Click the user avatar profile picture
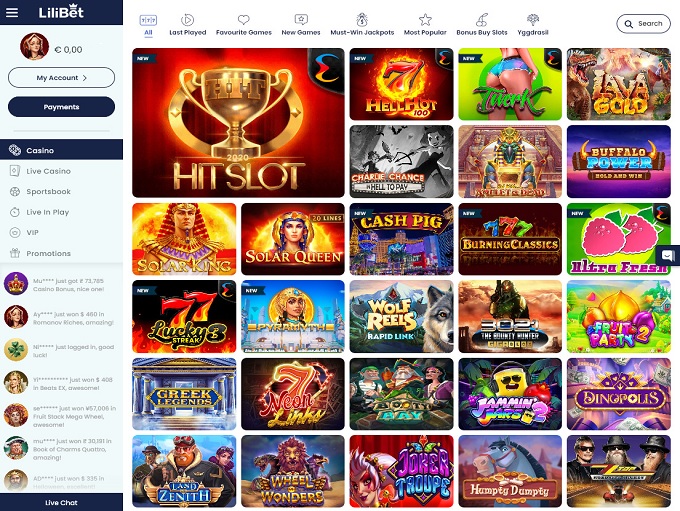The width and height of the screenshot is (680, 511). click(34, 47)
